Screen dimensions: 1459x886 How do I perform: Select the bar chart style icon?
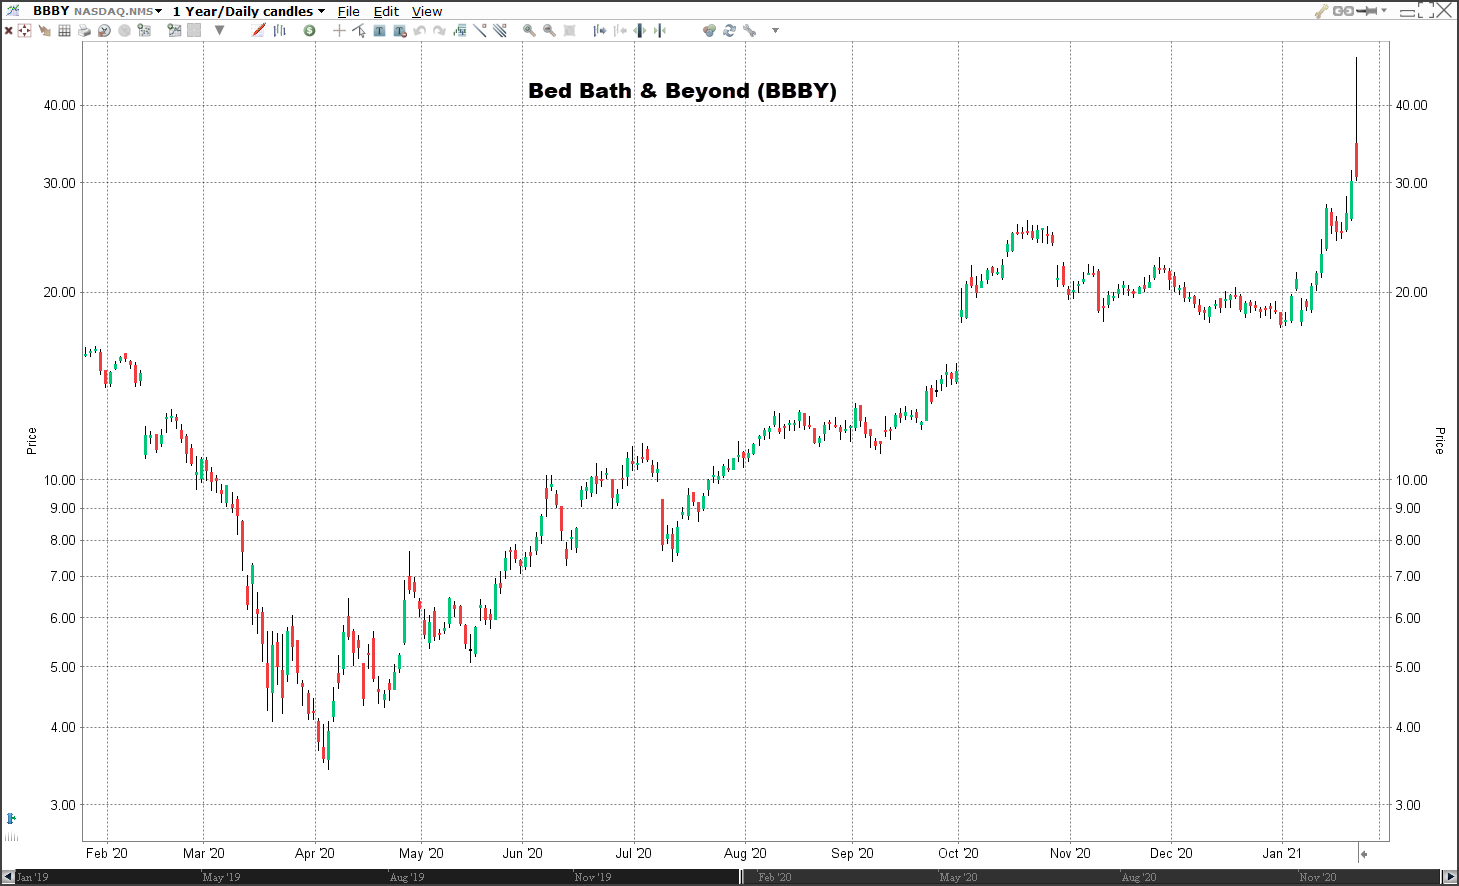coord(280,30)
